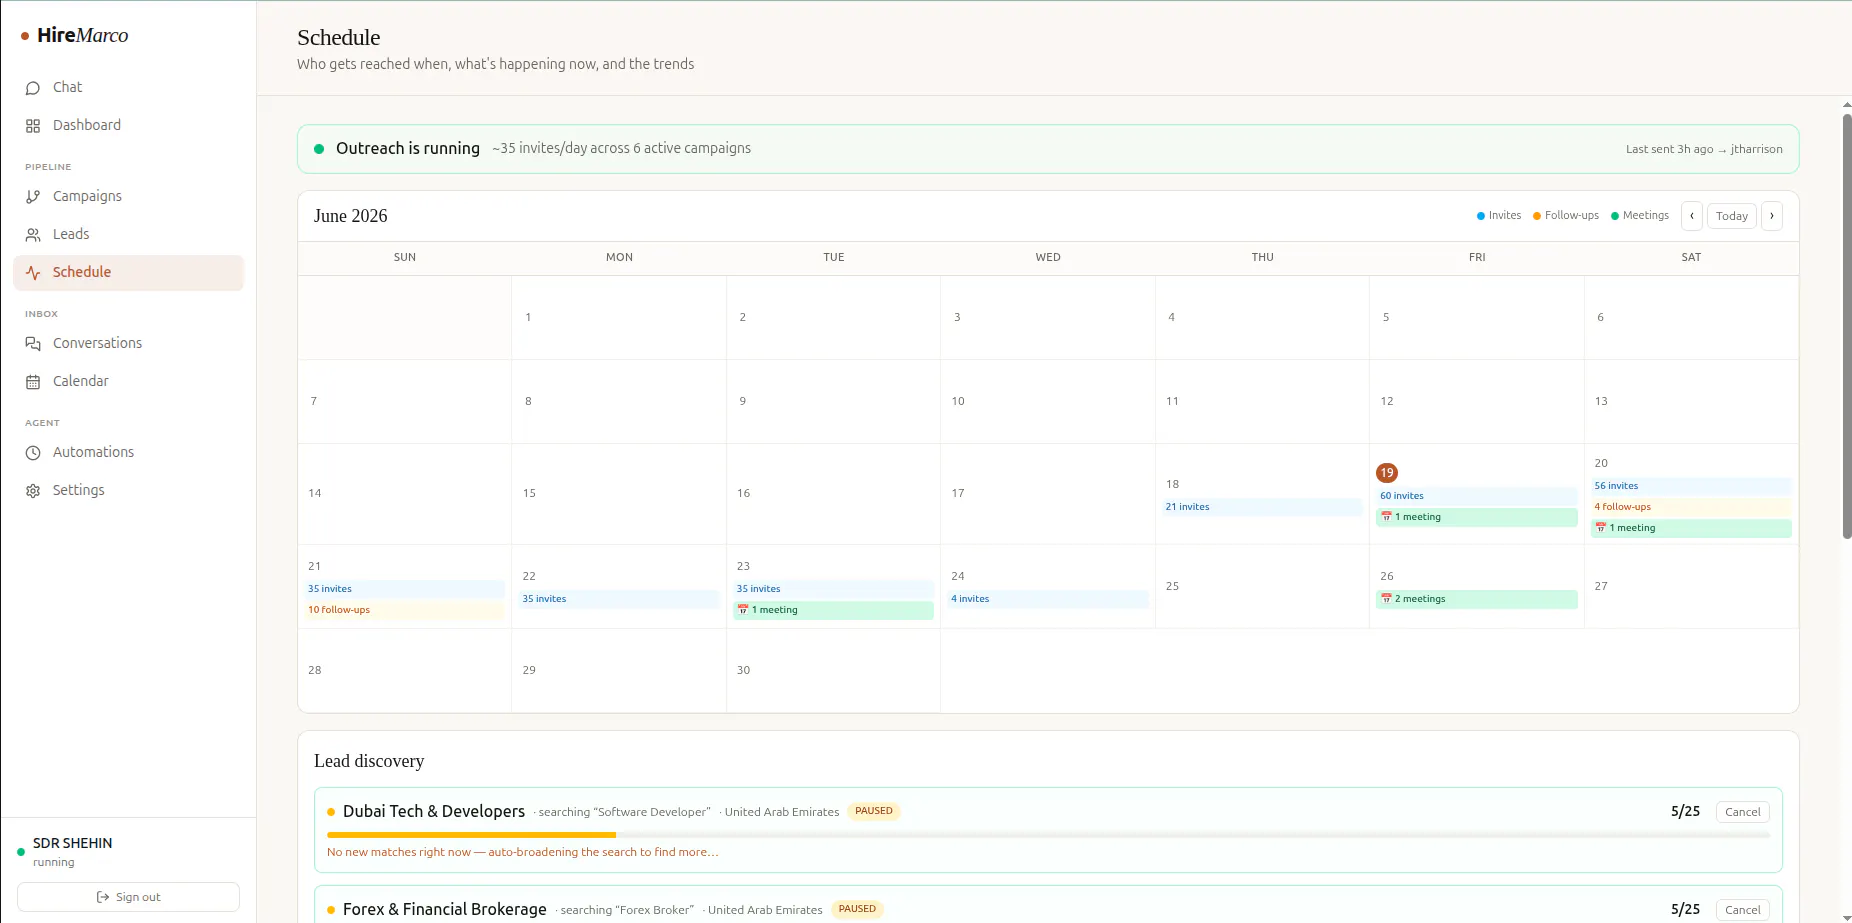Viewport: 1852px width, 923px height.
Task: Open the Leads page
Action: point(128,235)
